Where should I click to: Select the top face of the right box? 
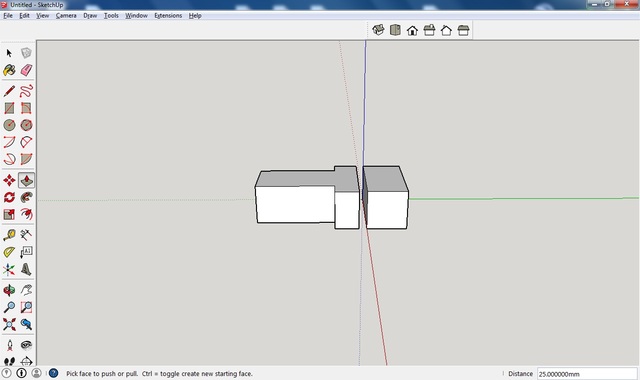pyautogui.click(x=385, y=179)
